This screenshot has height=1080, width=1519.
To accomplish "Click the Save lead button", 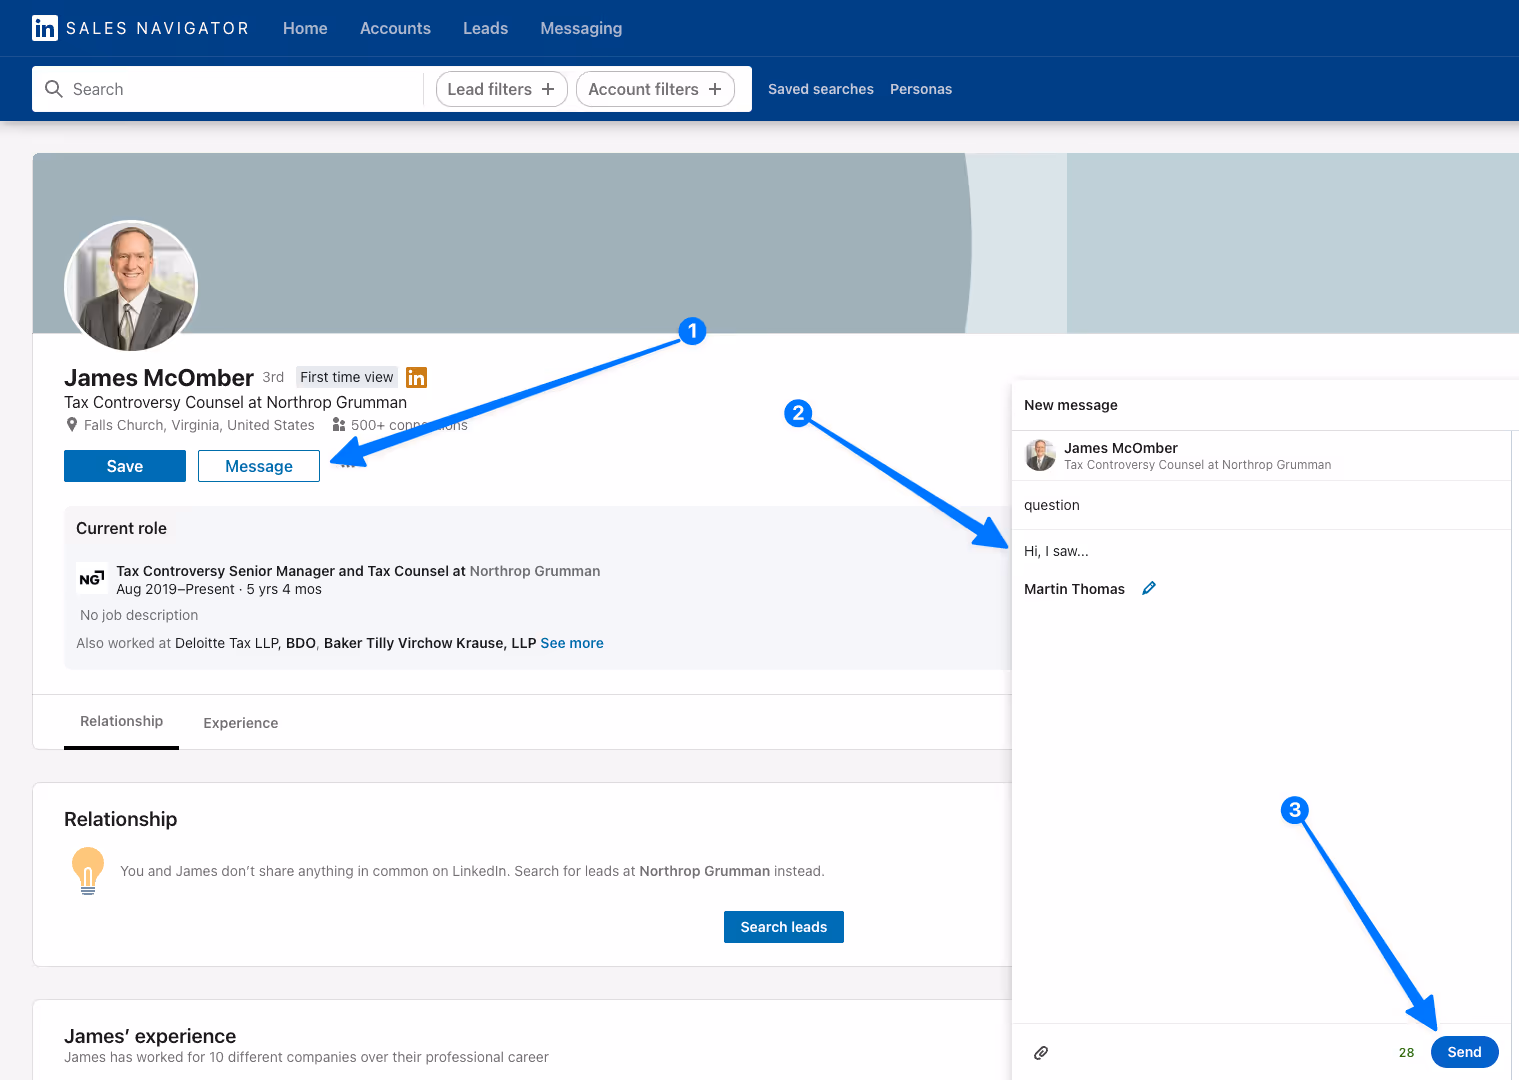I will coord(125,466).
